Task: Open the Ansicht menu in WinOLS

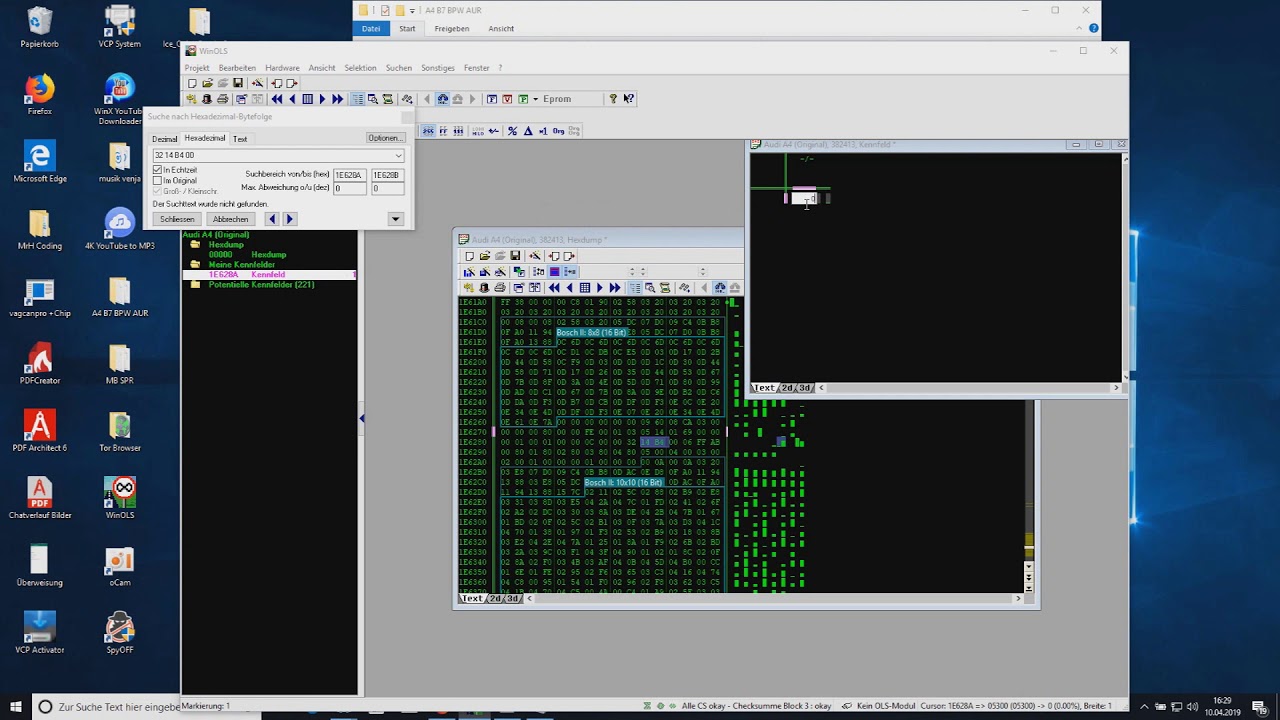Action: pos(322,68)
